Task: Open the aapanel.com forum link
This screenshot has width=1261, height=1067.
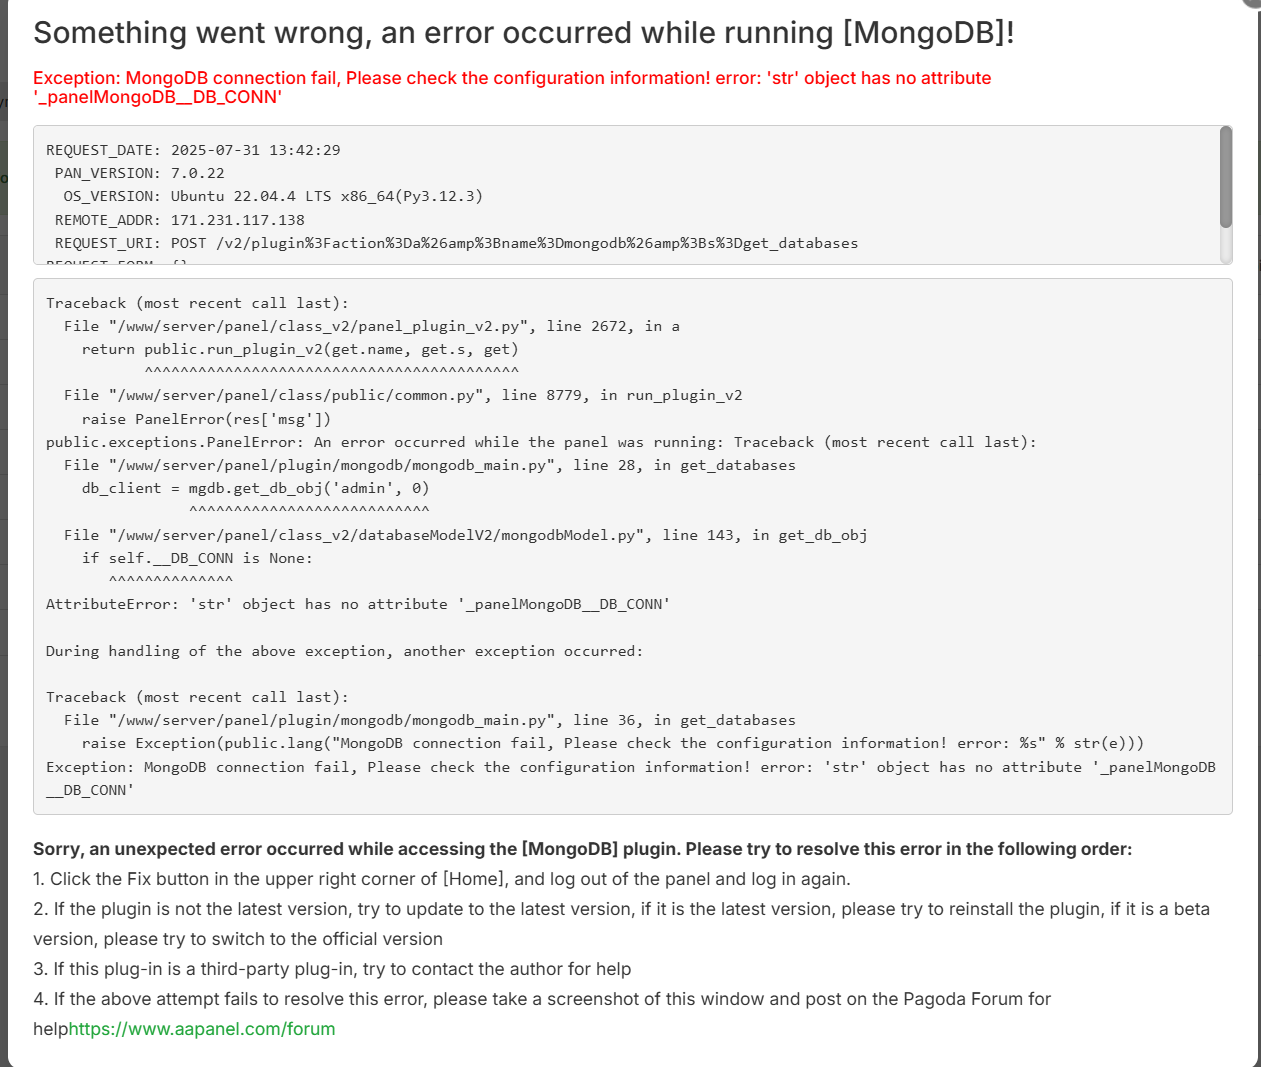Action: pyautogui.click(x=202, y=1029)
